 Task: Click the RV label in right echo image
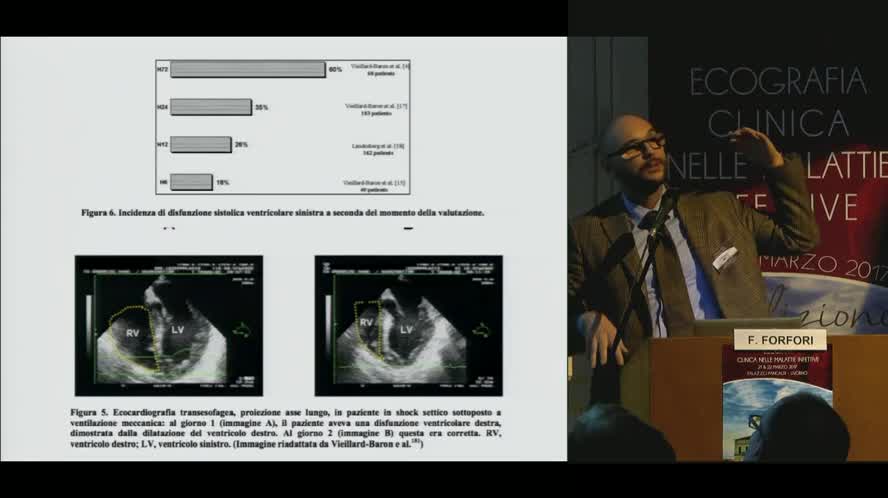coord(368,324)
